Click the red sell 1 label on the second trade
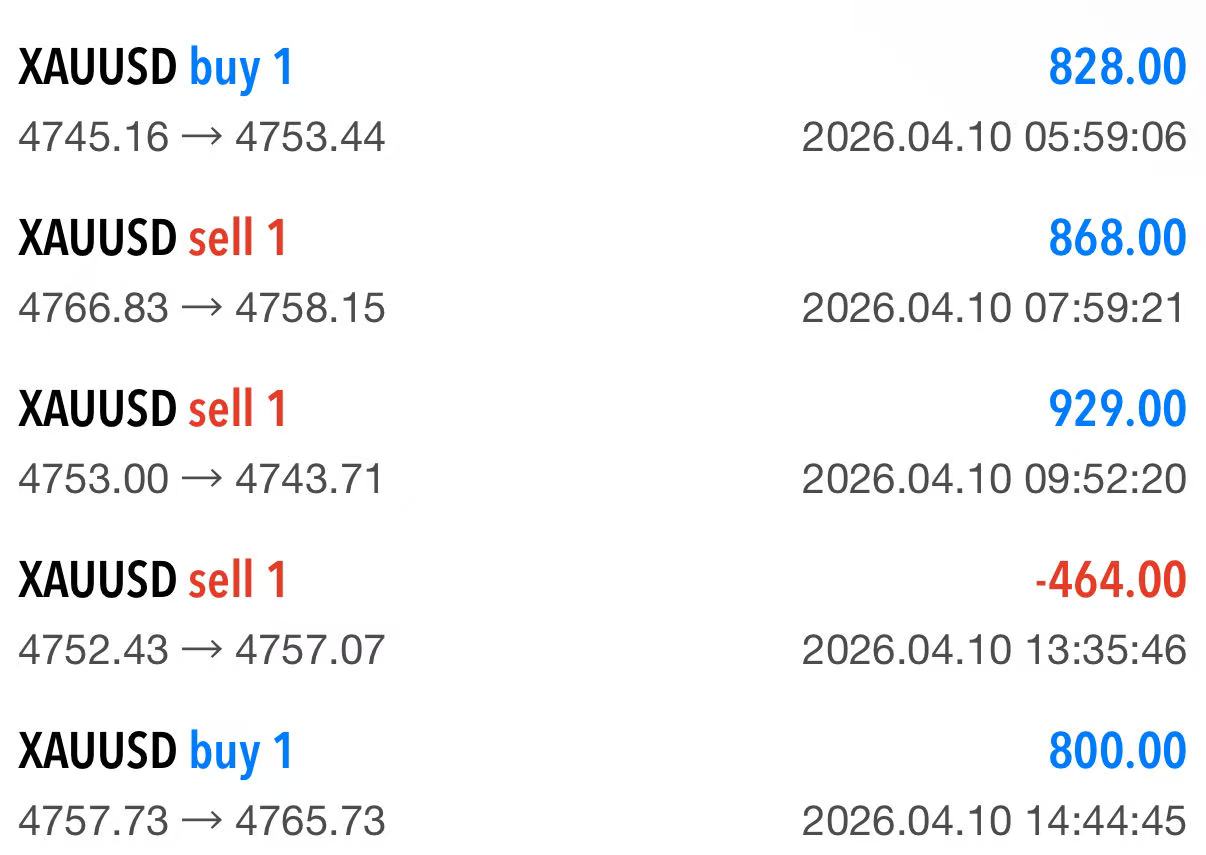This screenshot has width=1206, height=855. click(234, 238)
